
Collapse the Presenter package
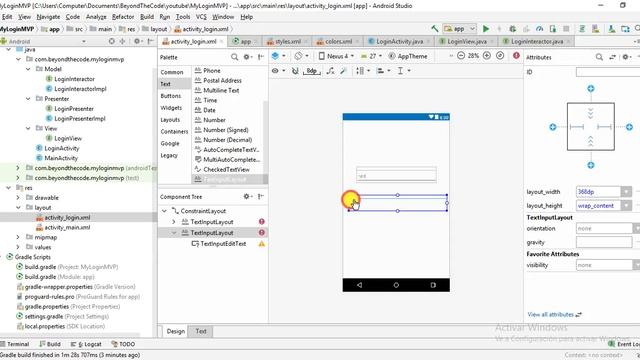tap(28, 99)
